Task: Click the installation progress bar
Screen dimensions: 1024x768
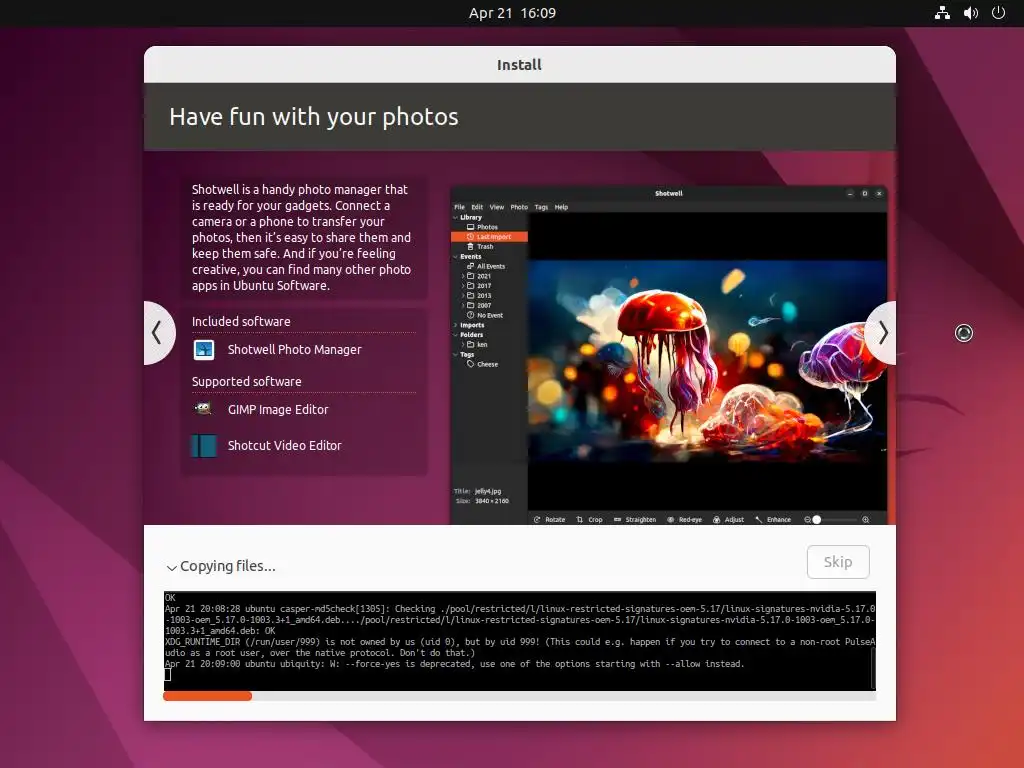Action: [x=519, y=696]
